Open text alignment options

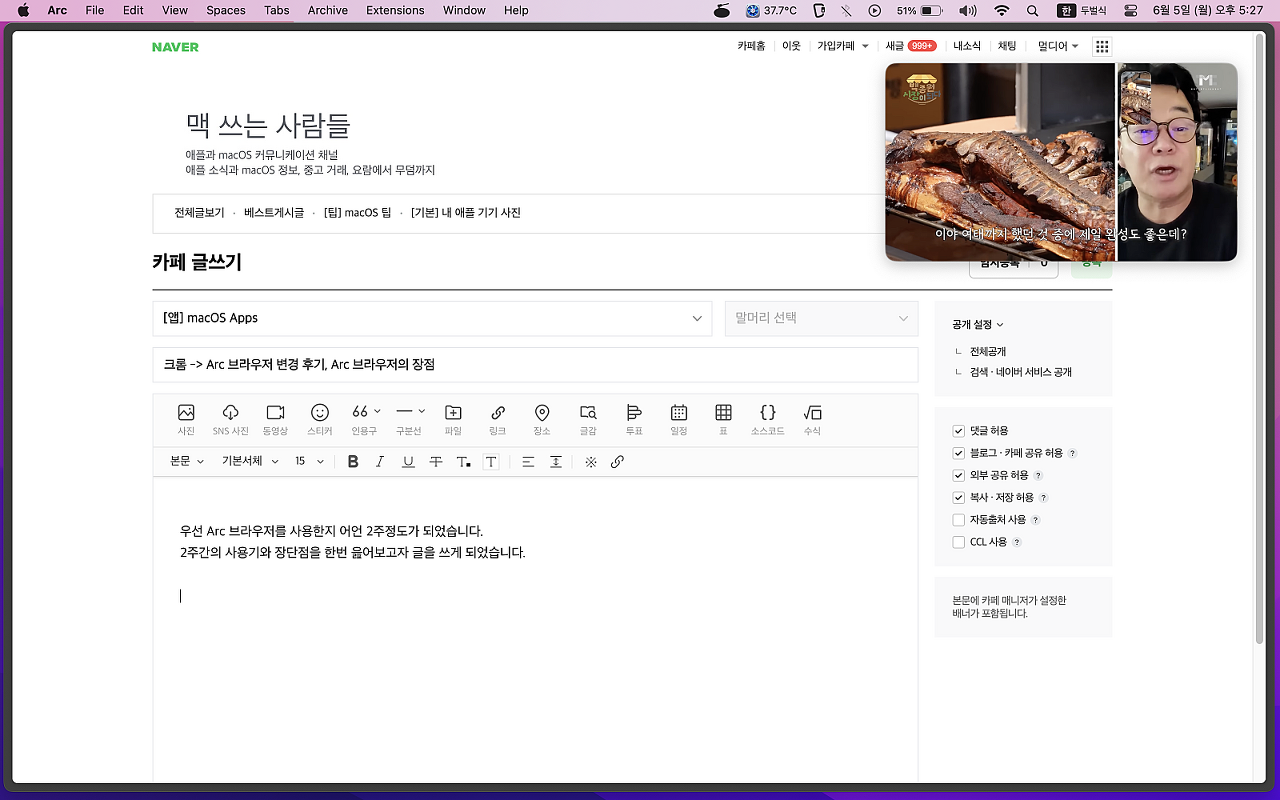point(528,461)
